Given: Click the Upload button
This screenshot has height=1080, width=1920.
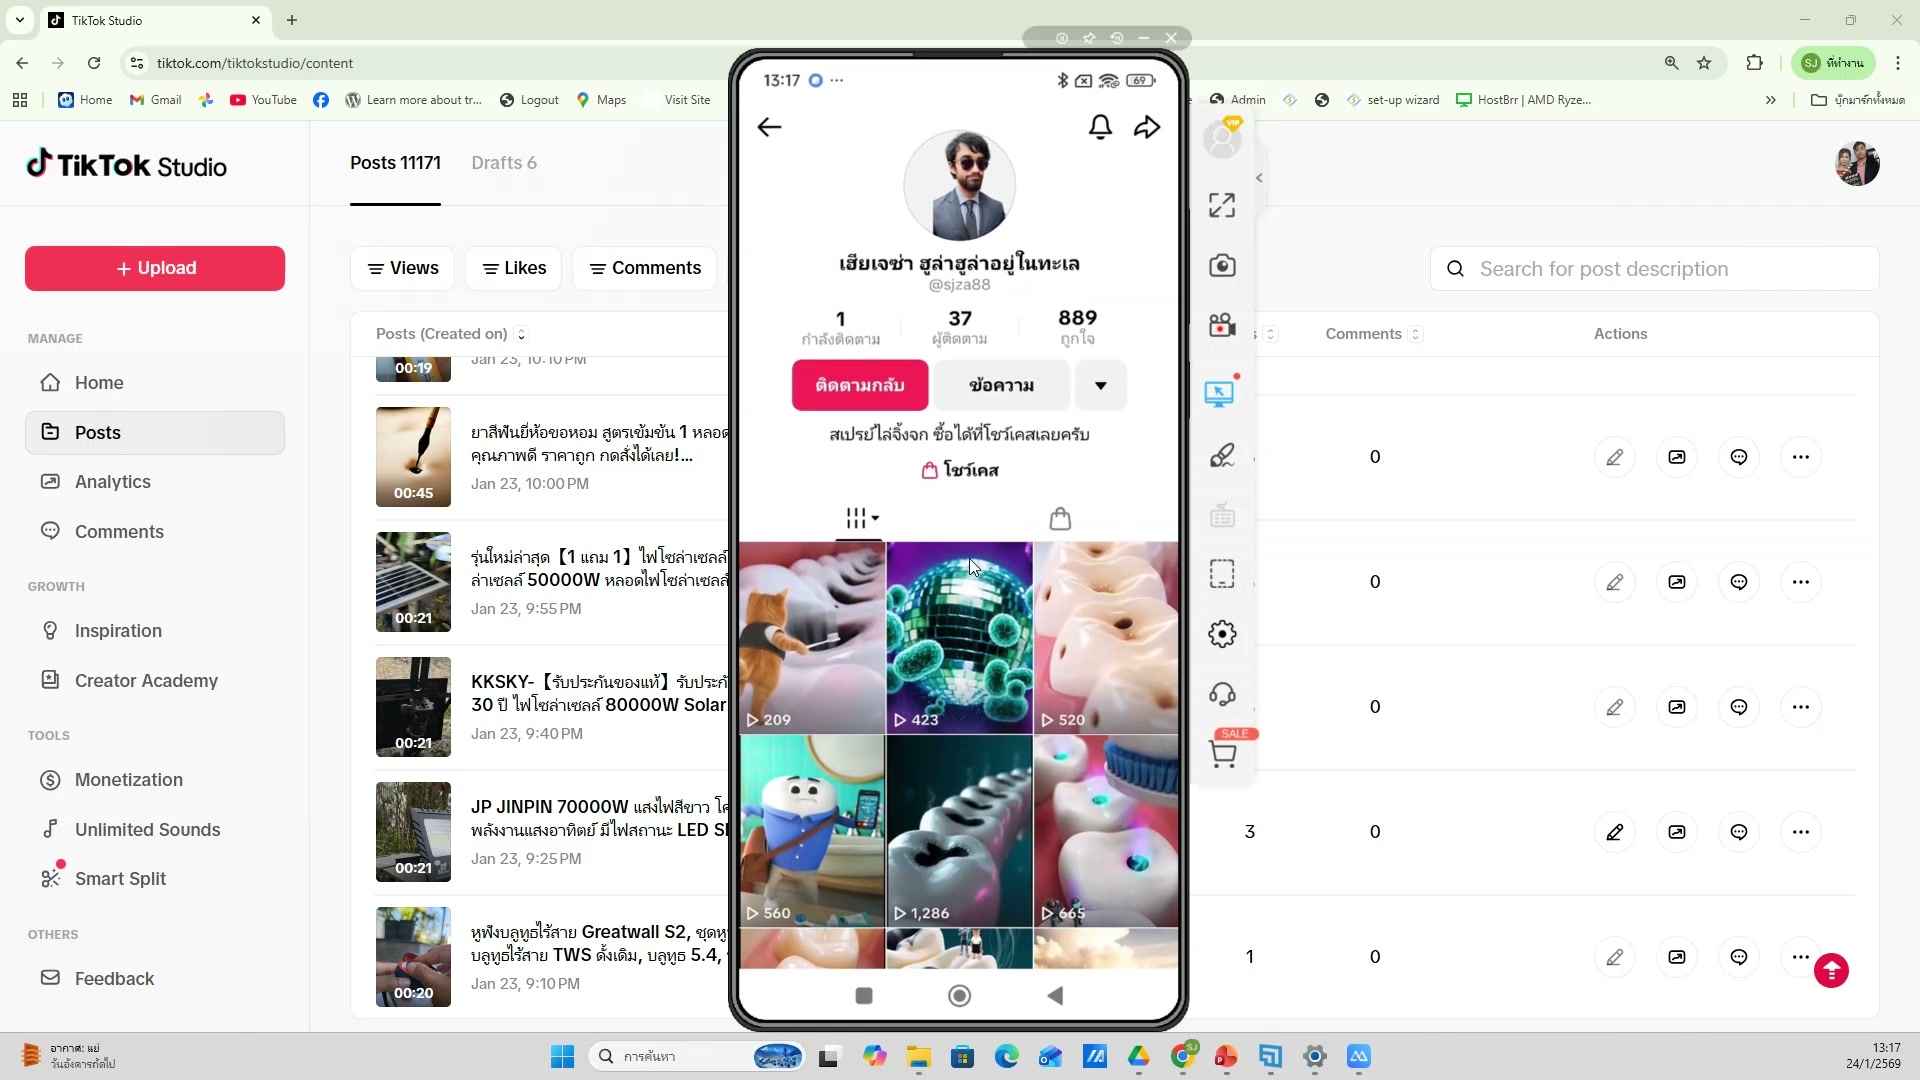Looking at the screenshot, I should click(x=153, y=268).
